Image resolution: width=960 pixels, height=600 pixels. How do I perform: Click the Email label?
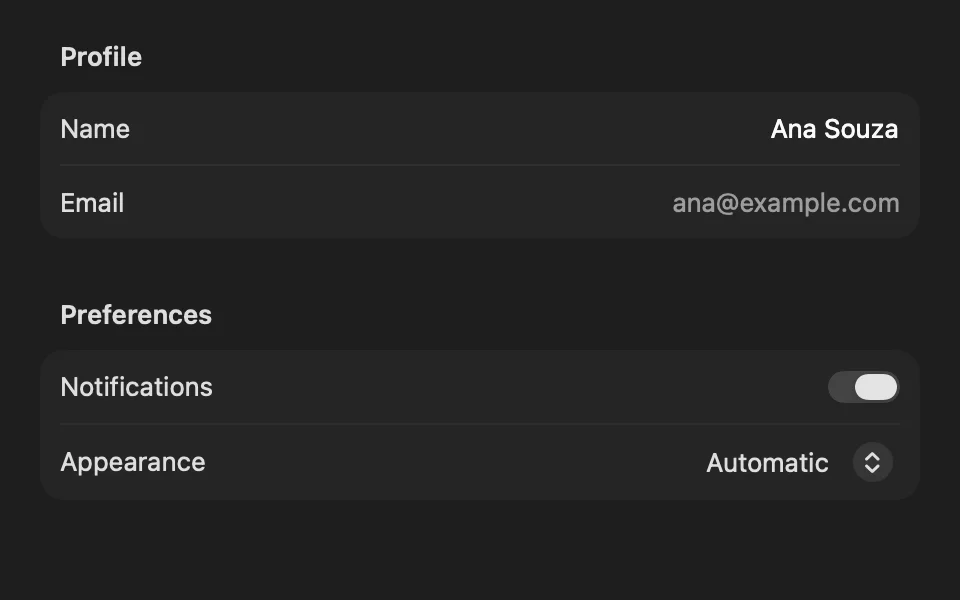tap(92, 203)
